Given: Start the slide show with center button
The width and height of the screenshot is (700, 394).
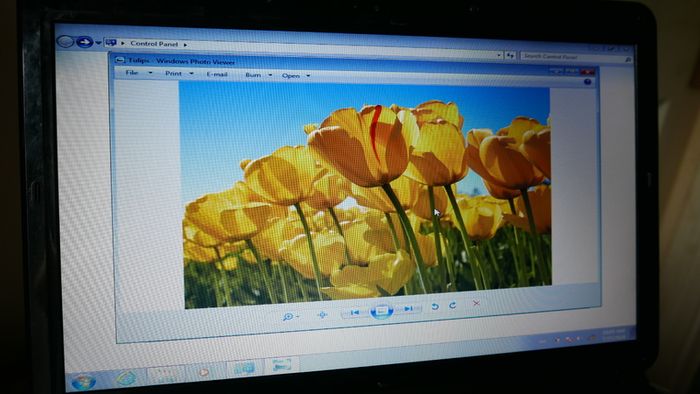Looking at the screenshot, I should point(381,311).
